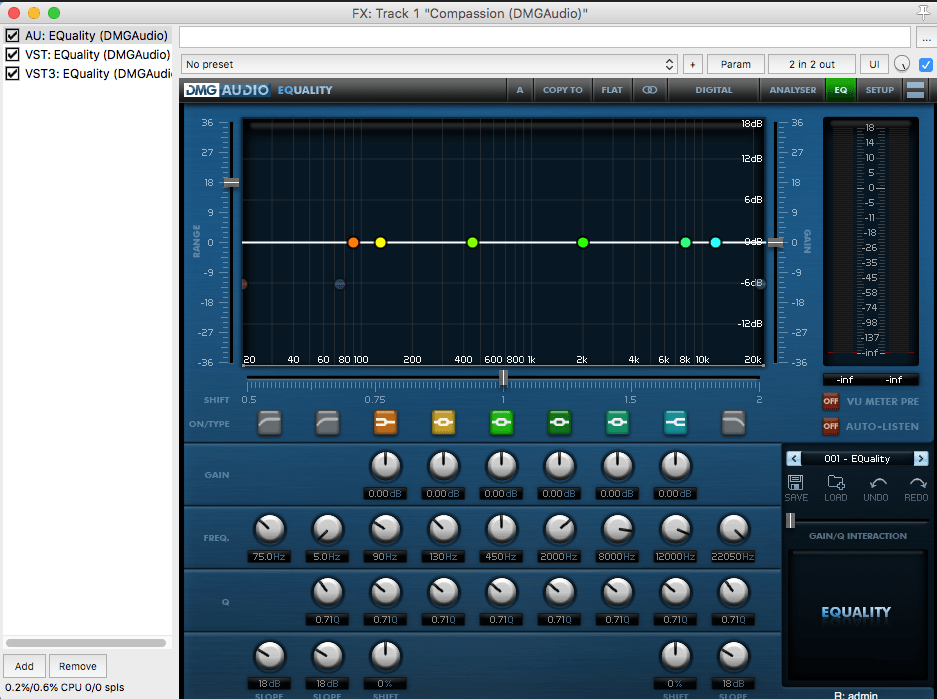The height and width of the screenshot is (699, 937).
Task: Switch to the ANALYSER tab
Action: (792, 90)
